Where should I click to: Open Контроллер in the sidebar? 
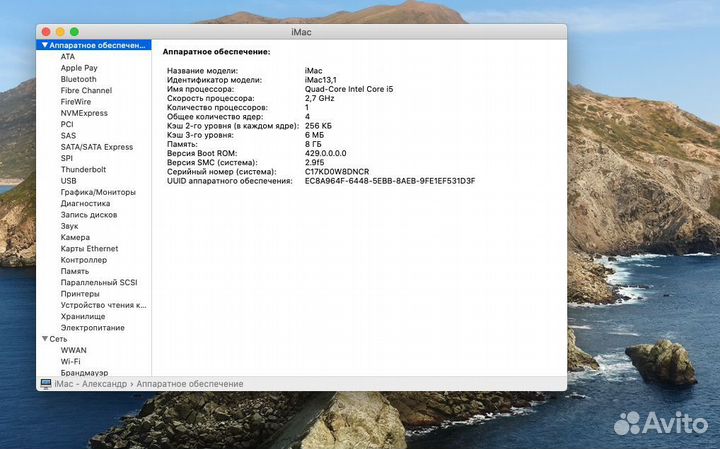tap(84, 260)
